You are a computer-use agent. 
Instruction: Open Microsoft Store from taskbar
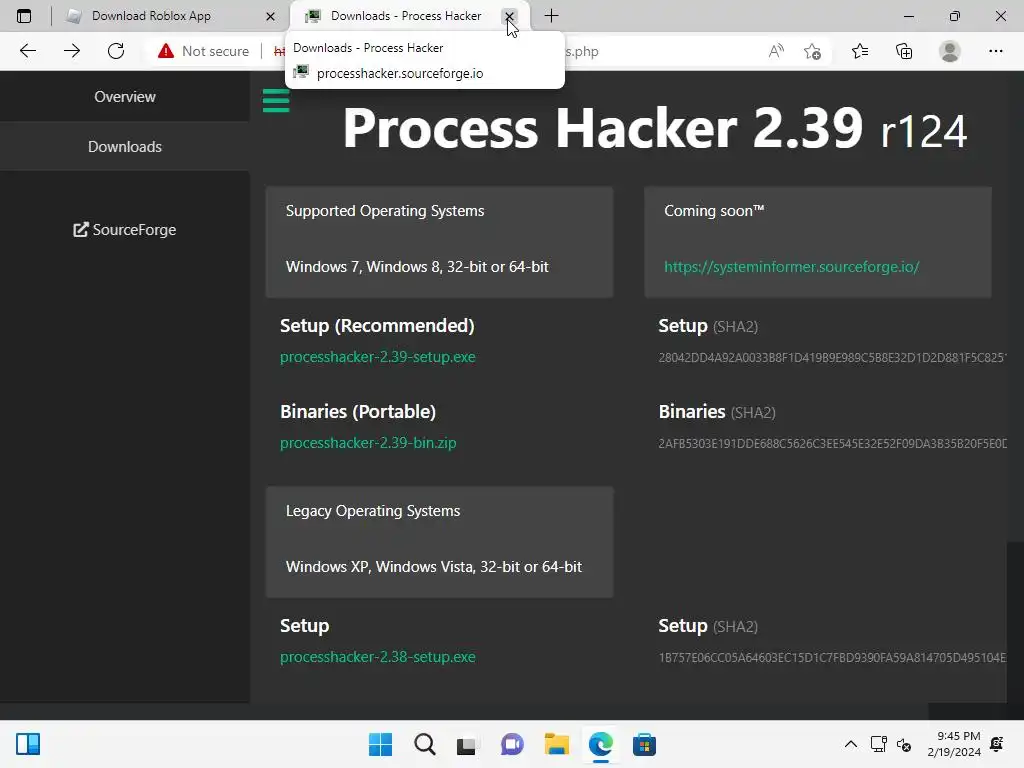coord(644,744)
